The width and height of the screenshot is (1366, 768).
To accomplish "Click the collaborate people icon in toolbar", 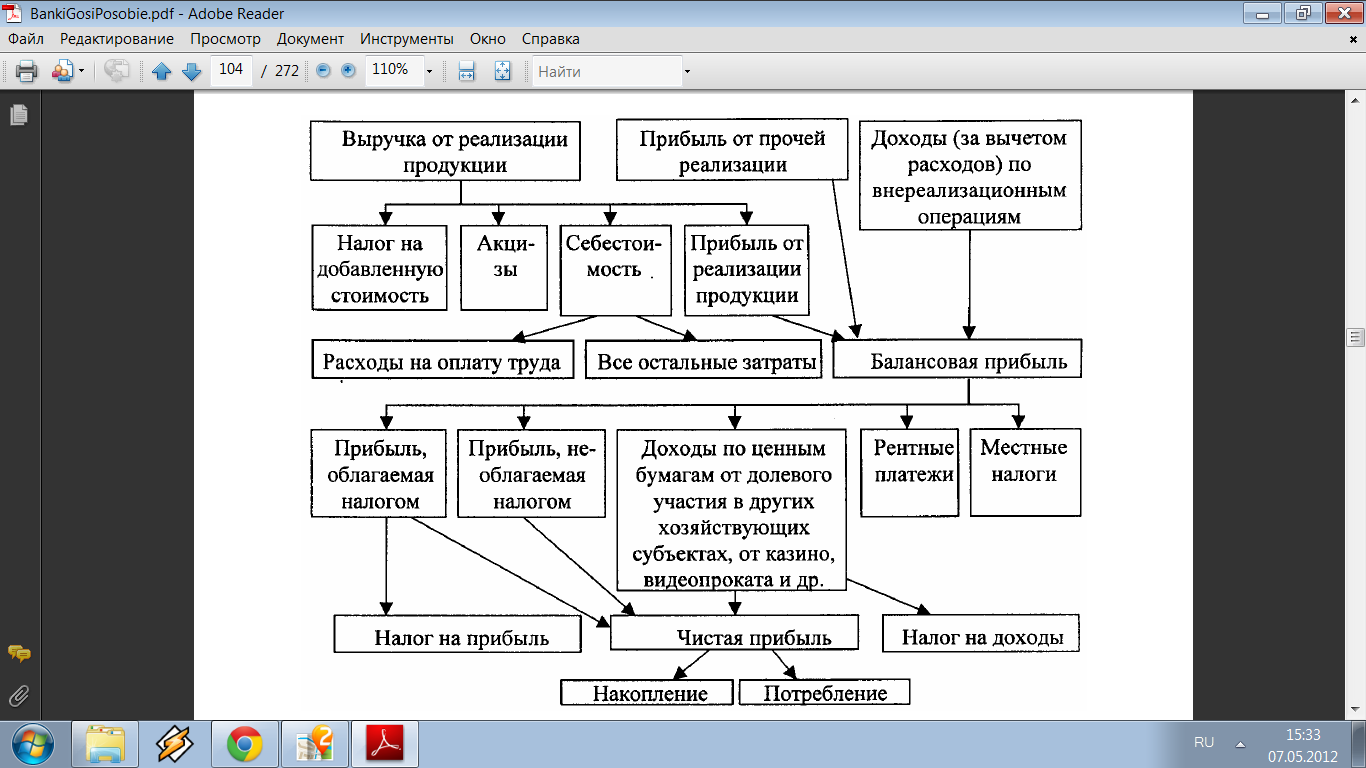I will (62, 71).
